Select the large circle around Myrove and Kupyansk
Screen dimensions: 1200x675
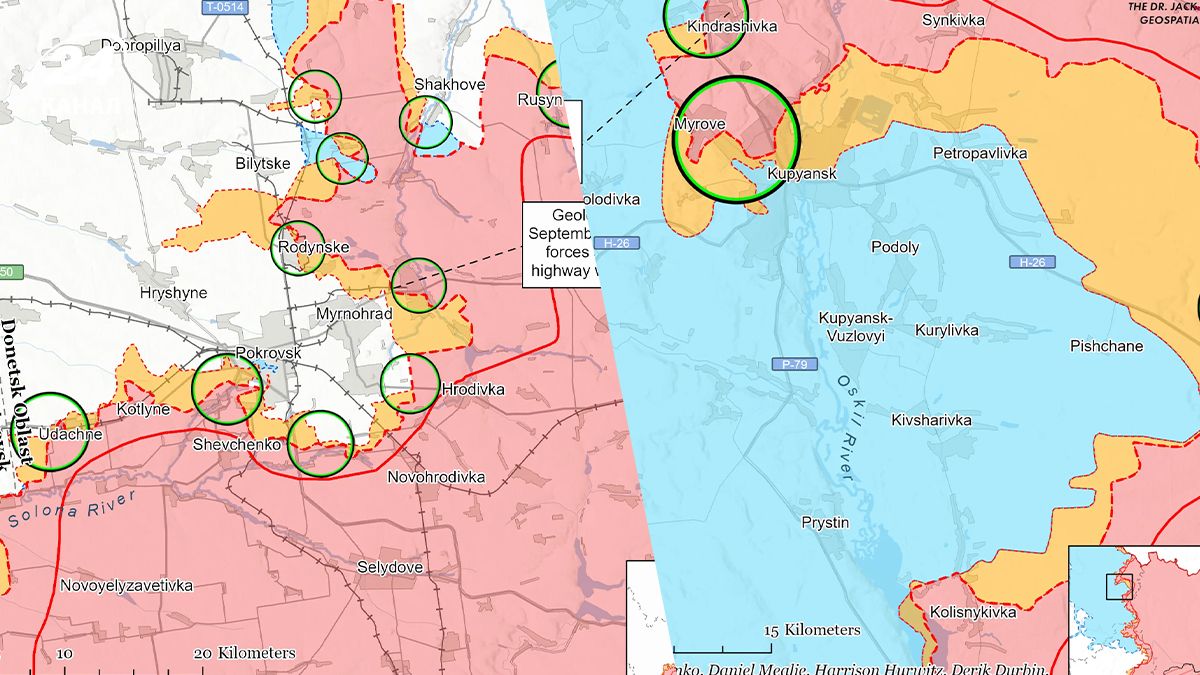click(736, 139)
